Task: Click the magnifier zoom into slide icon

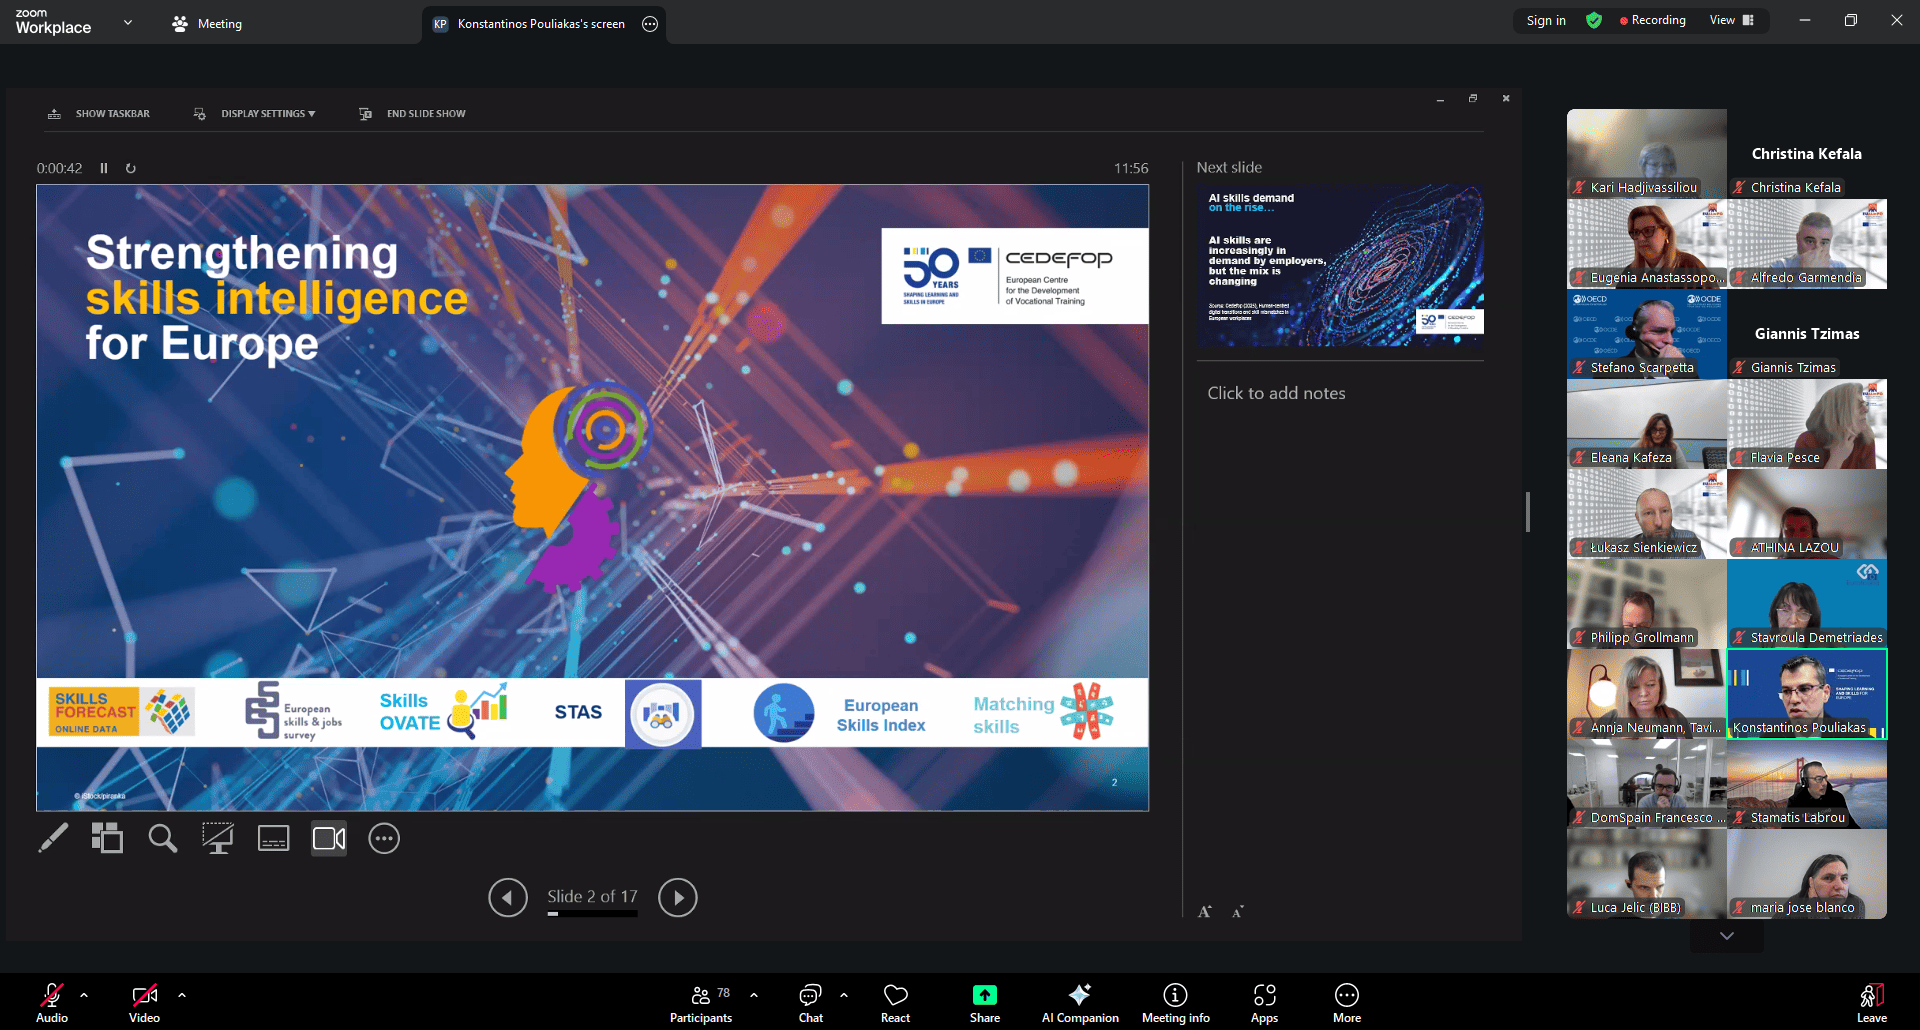Action: pyautogui.click(x=162, y=838)
